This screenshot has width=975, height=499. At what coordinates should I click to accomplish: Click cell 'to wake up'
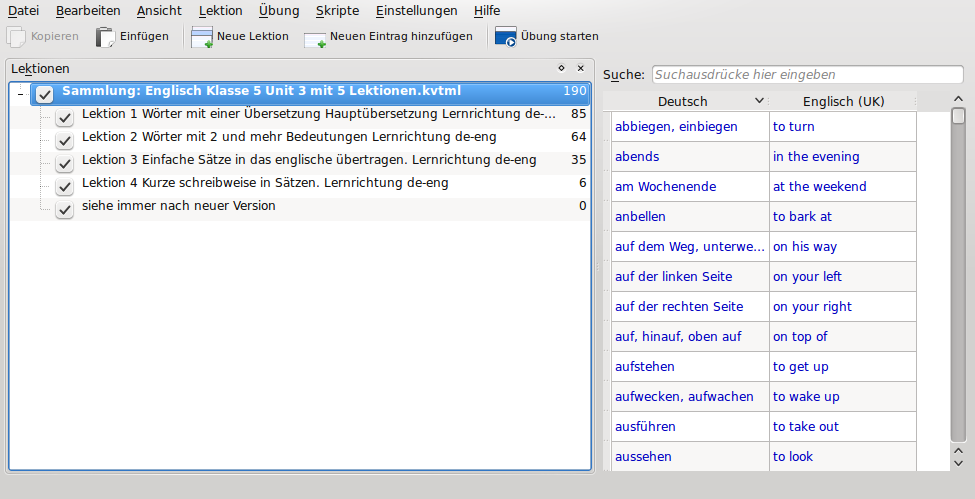click(x=843, y=396)
